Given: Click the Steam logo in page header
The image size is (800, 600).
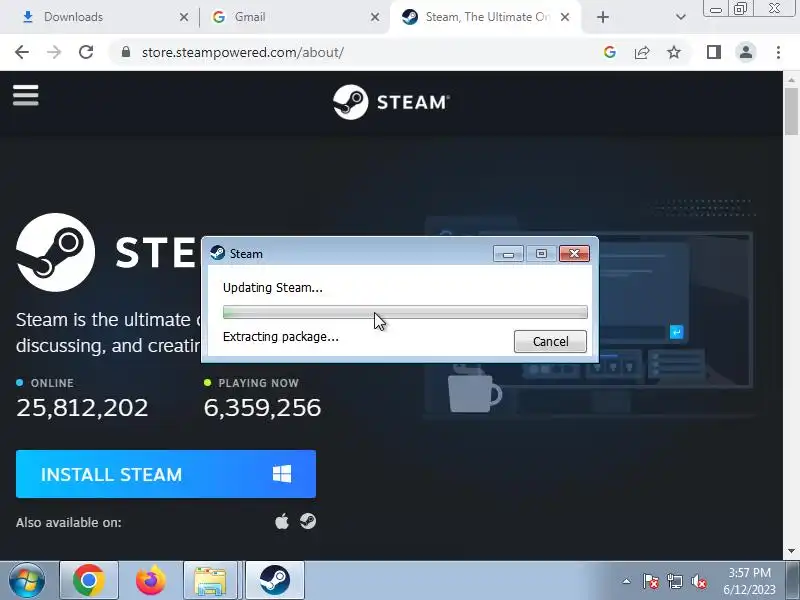Looking at the screenshot, I should coord(391,102).
